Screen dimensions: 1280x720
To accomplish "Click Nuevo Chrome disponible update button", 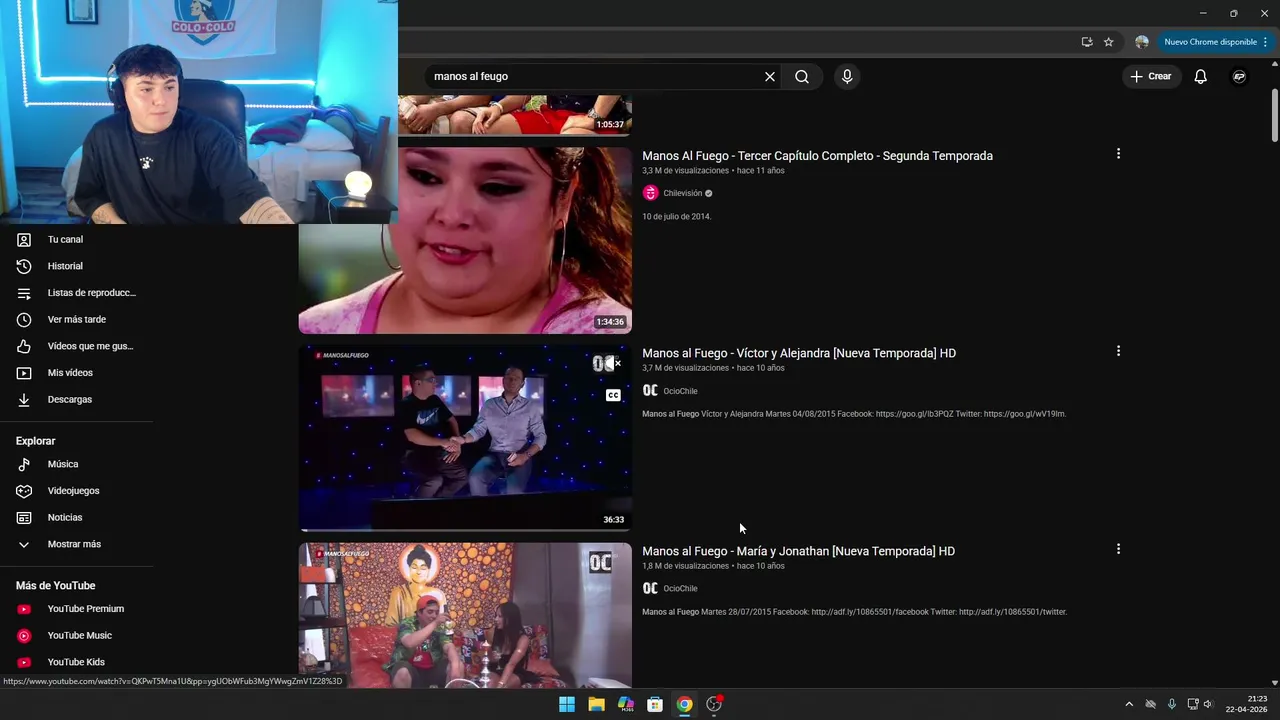I will [x=1210, y=42].
